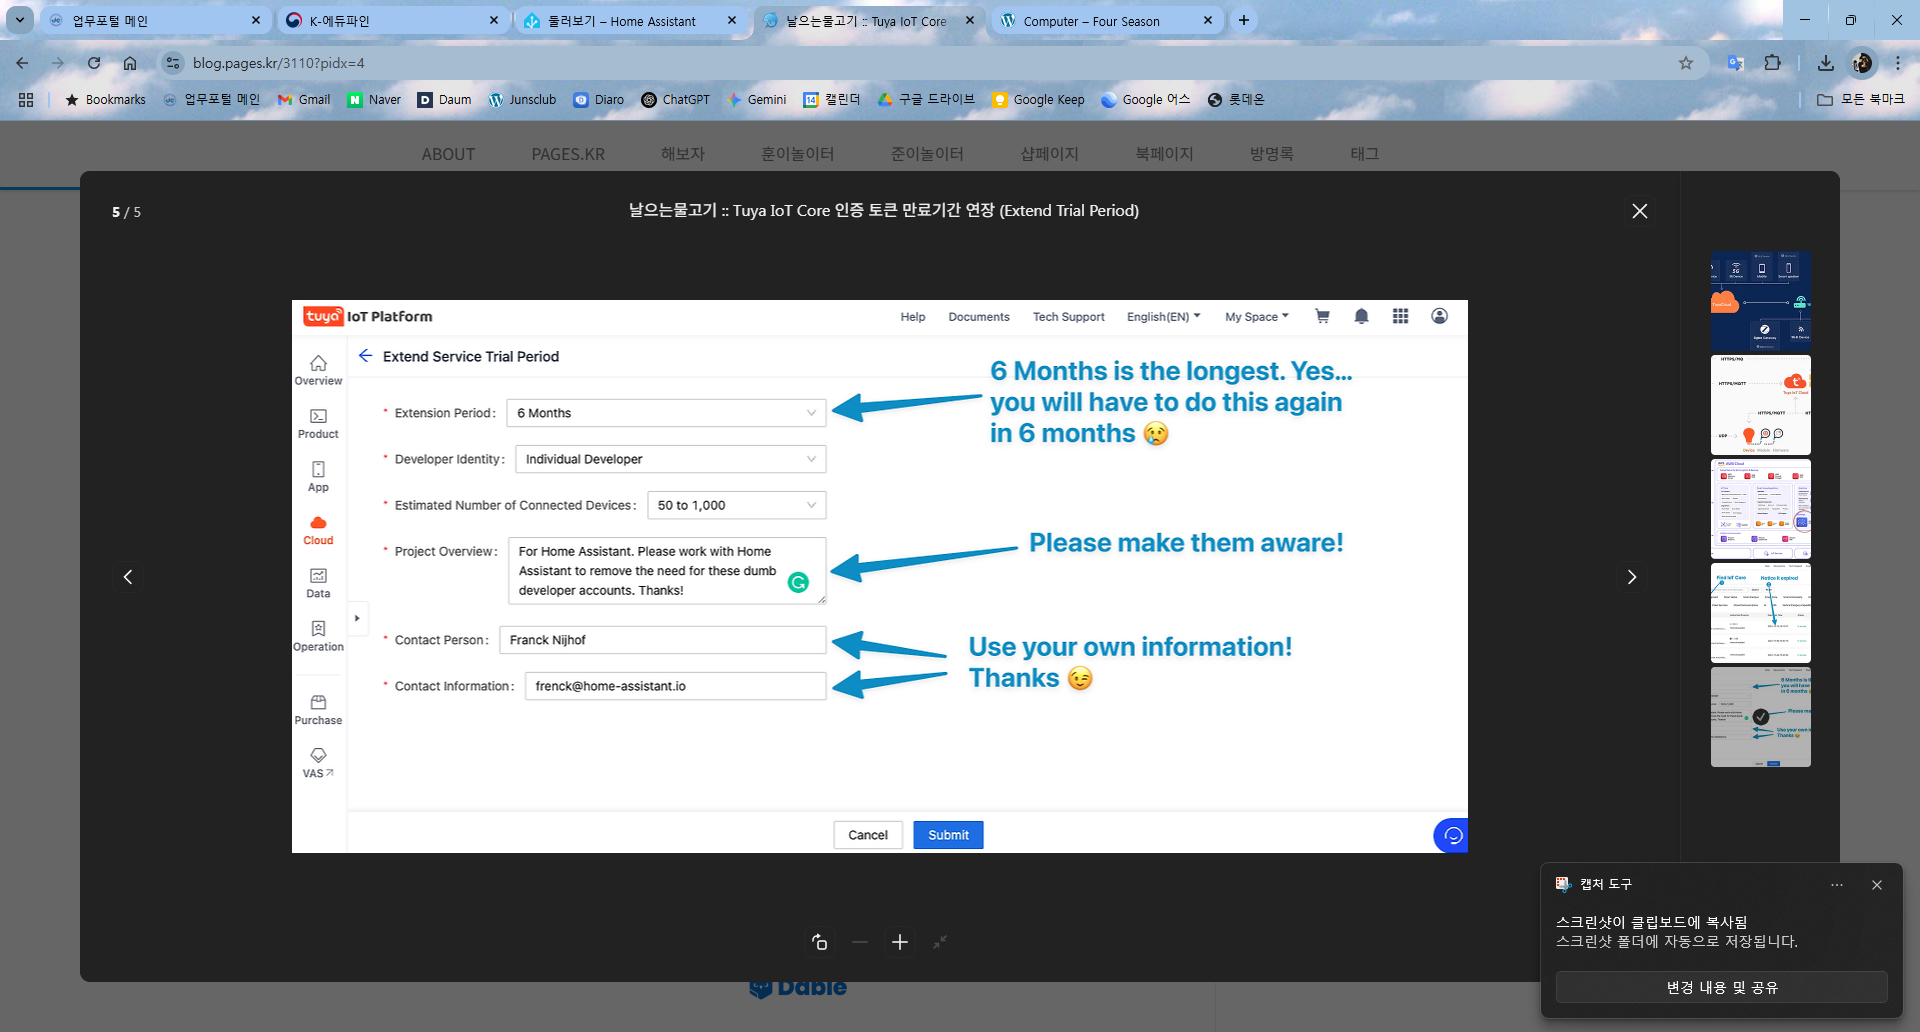Bookmark this page with the star icon
Screen dimensions: 1920x1032
pyautogui.click(x=1686, y=63)
